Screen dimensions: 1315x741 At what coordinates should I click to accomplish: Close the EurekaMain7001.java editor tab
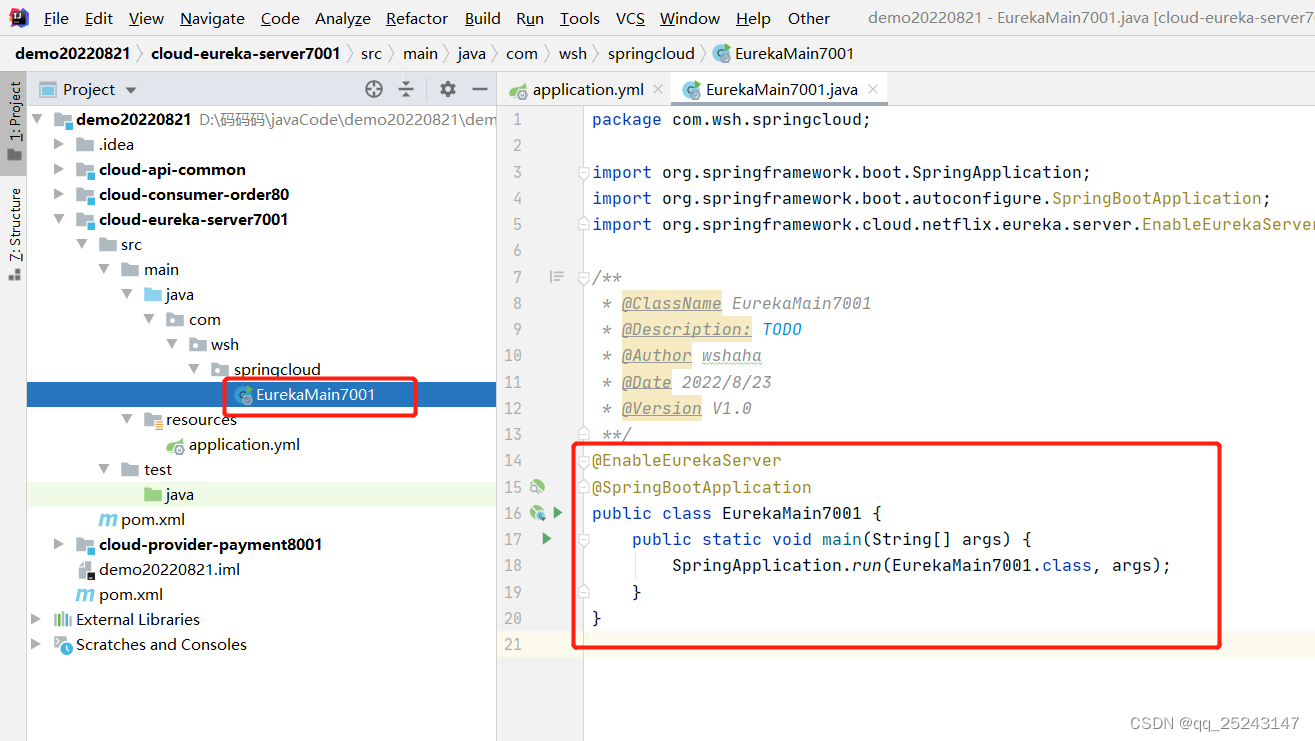point(873,89)
